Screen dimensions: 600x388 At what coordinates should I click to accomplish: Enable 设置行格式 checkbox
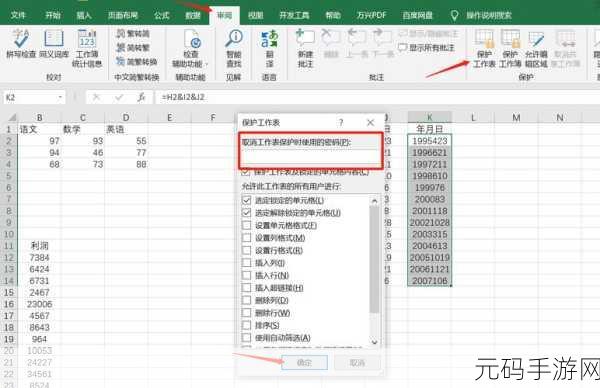click(x=246, y=250)
